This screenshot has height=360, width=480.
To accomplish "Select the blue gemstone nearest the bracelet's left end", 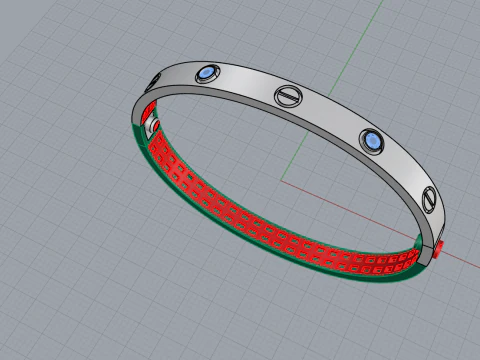I will (207, 72).
